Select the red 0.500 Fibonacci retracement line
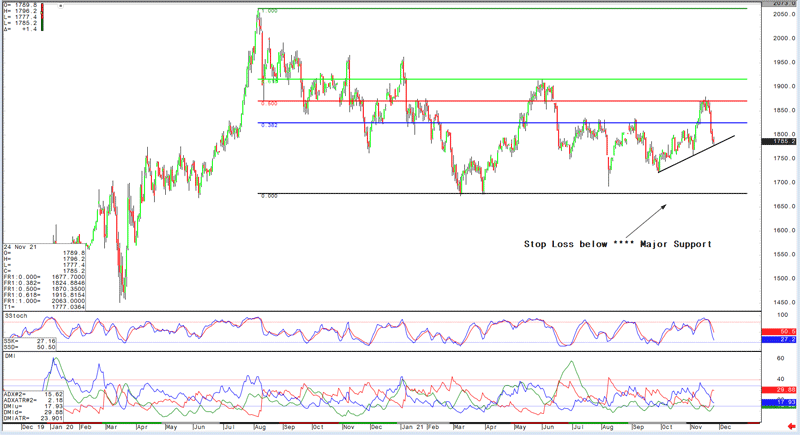Viewport: 800px width, 435px height. (500, 101)
